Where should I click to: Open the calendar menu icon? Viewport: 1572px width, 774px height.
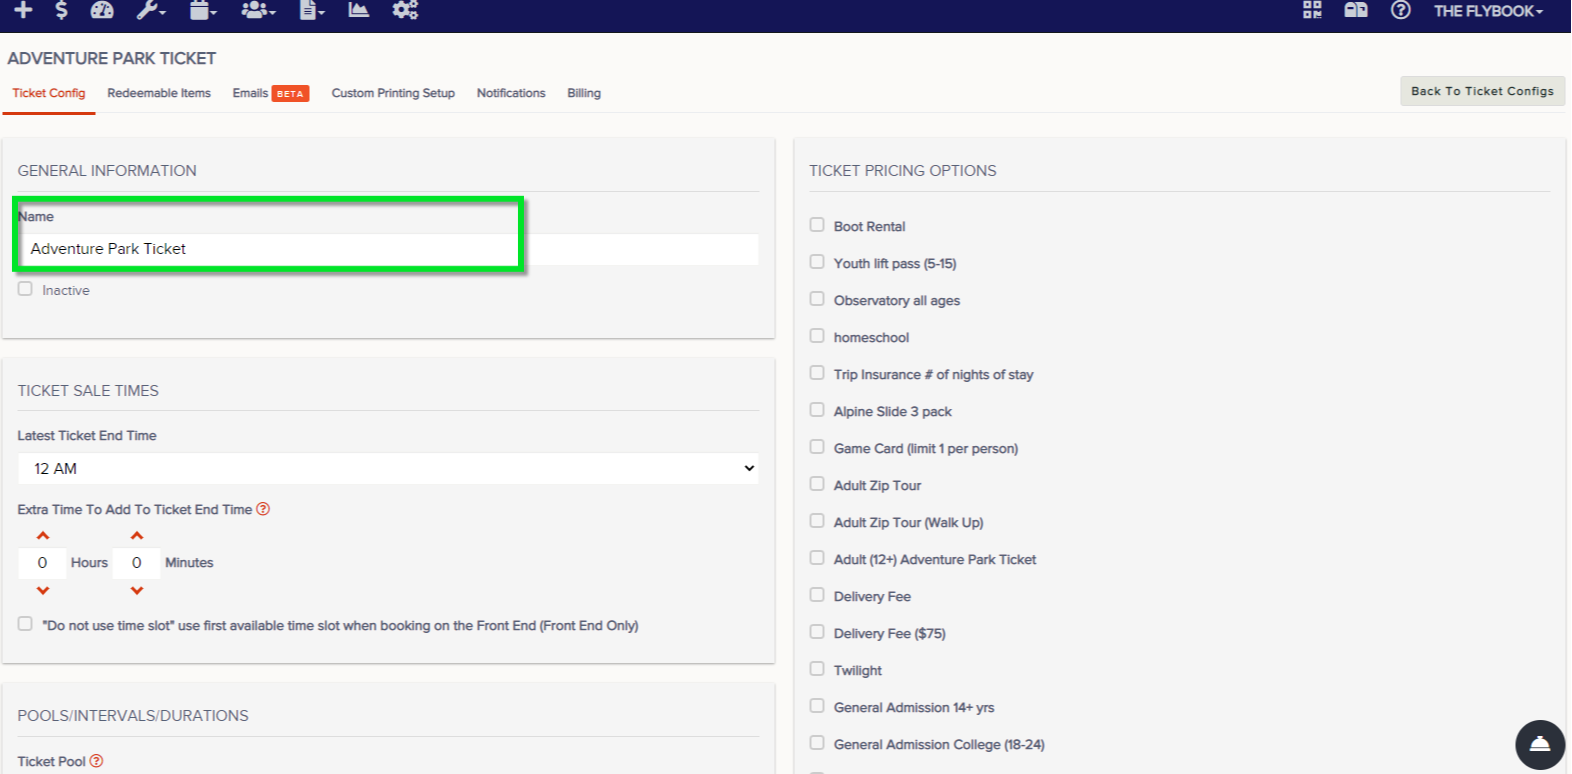point(203,10)
